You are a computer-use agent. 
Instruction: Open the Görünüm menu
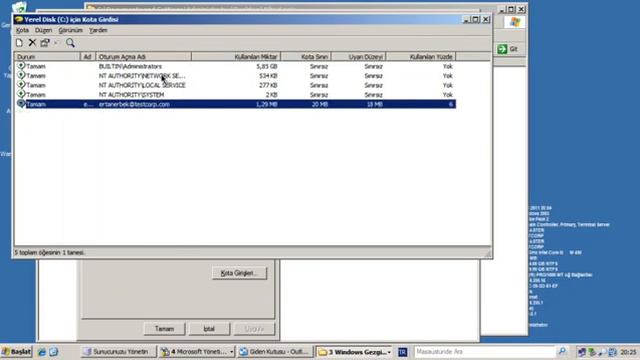71,30
